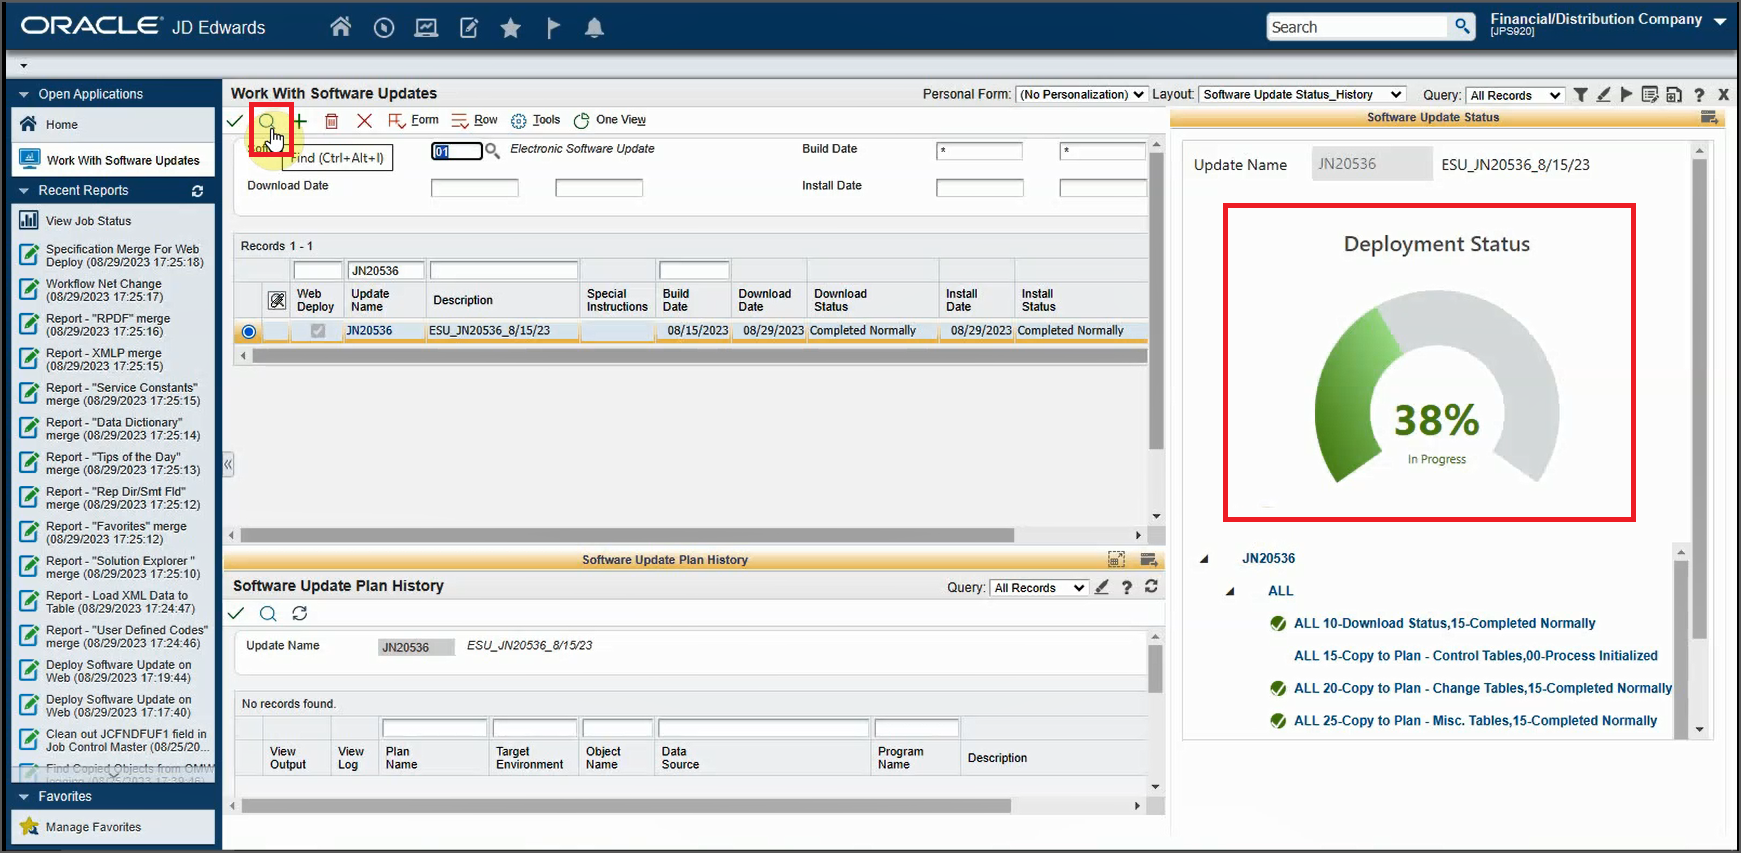Click ALL 25-Copy to Plan Misc. Tables item
Screen dimensions: 1741x853
tap(1475, 721)
